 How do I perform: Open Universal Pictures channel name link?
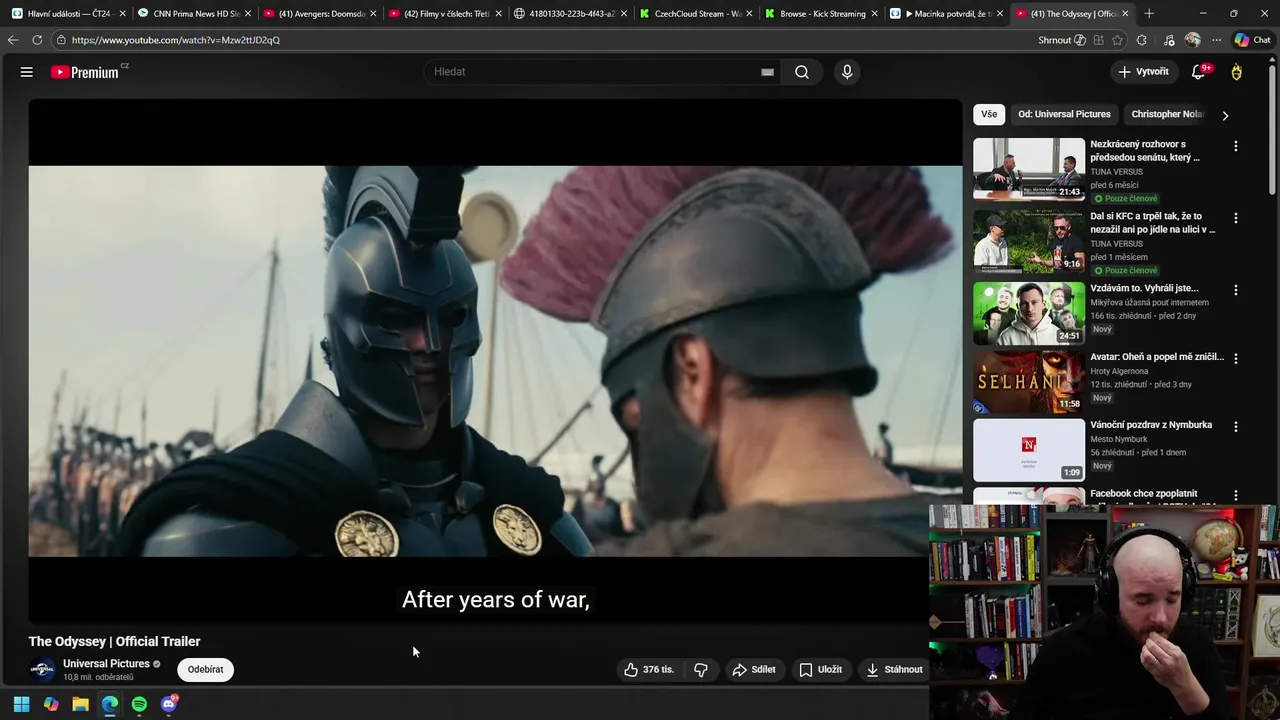tap(106, 664)
